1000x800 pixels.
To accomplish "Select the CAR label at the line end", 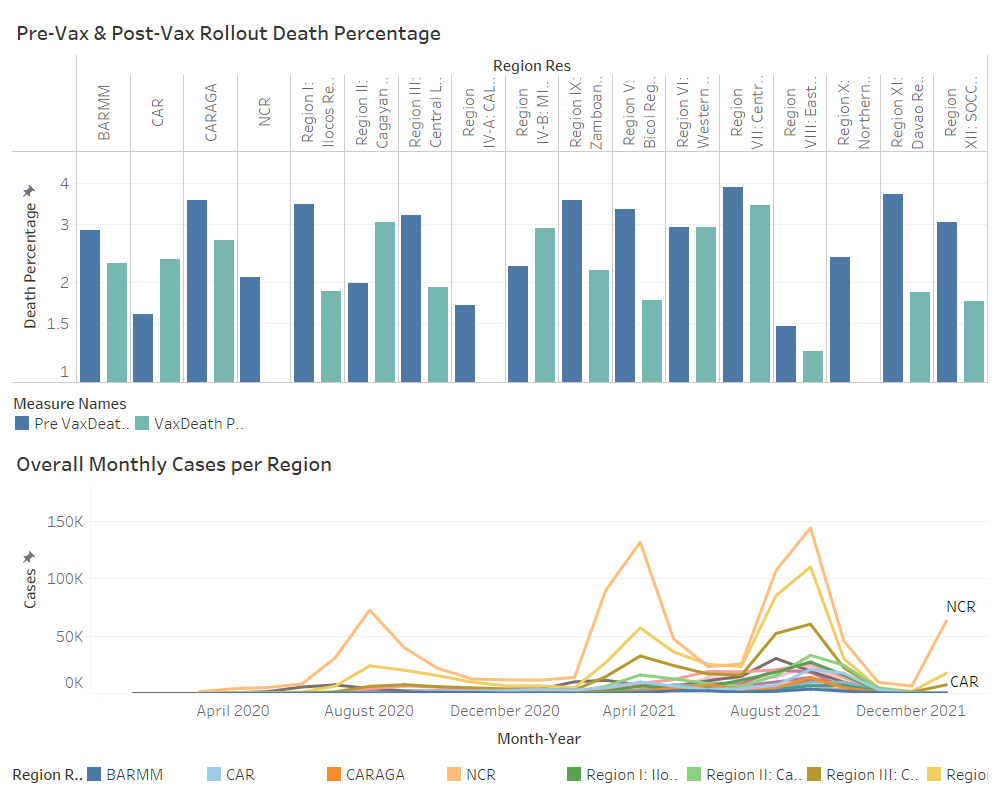I will pyautogui.click(x=962, y=682).
